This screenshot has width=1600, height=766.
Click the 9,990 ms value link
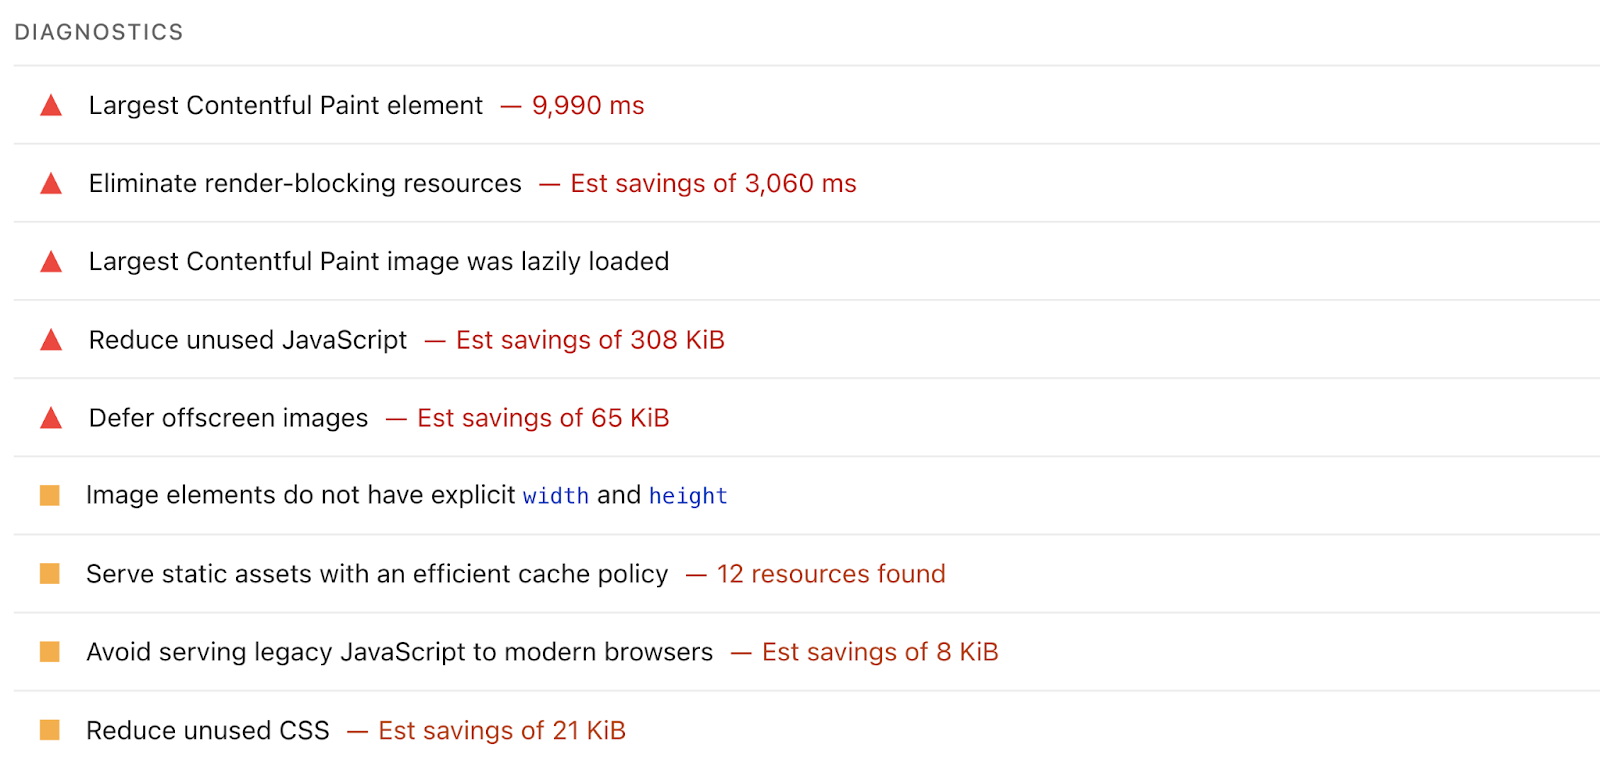[x=588, y=105]
